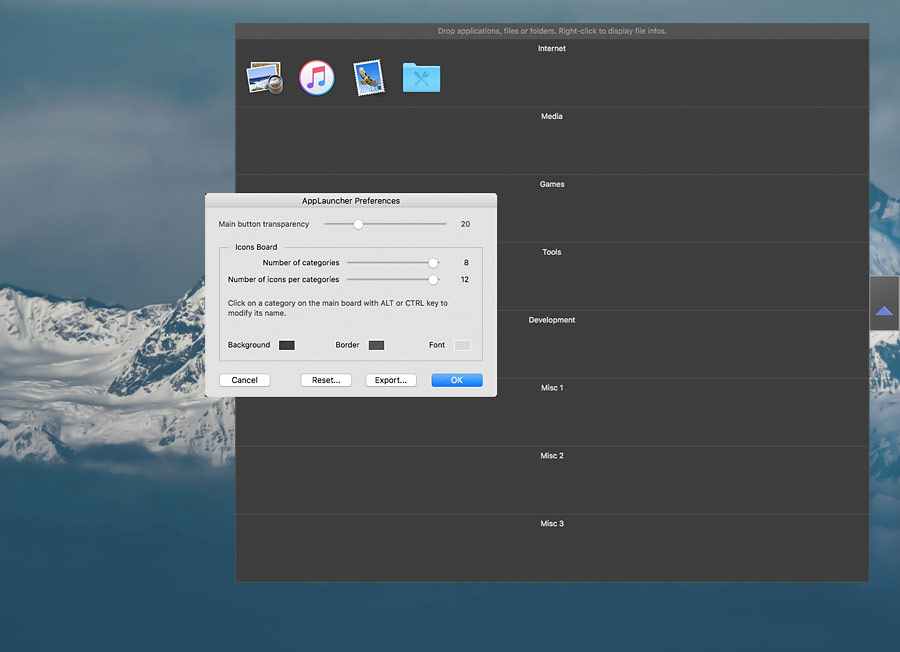900x652 pixels.
Task: Click the blue triangle launcher button
Action: pyautogui.click(x=884, y=311)
